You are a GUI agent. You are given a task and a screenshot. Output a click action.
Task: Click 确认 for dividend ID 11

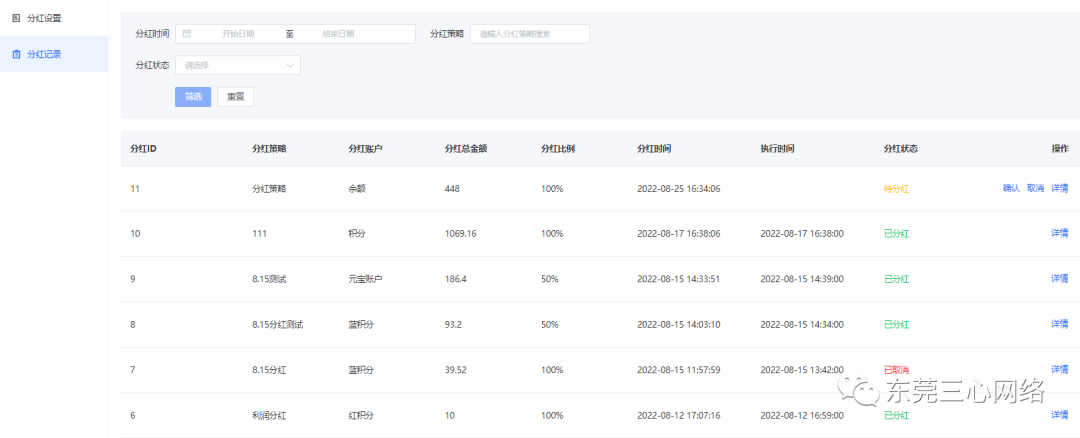coord(1011,188)
